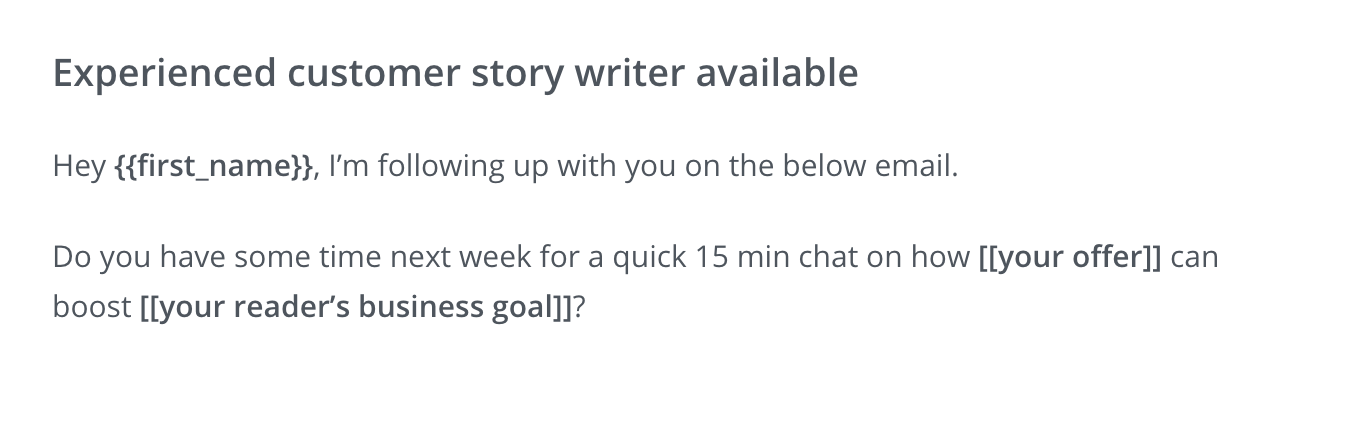Click the word "email." ending the first paragraph
This screenshot has width=1352, height=426.
pos(920,166)
